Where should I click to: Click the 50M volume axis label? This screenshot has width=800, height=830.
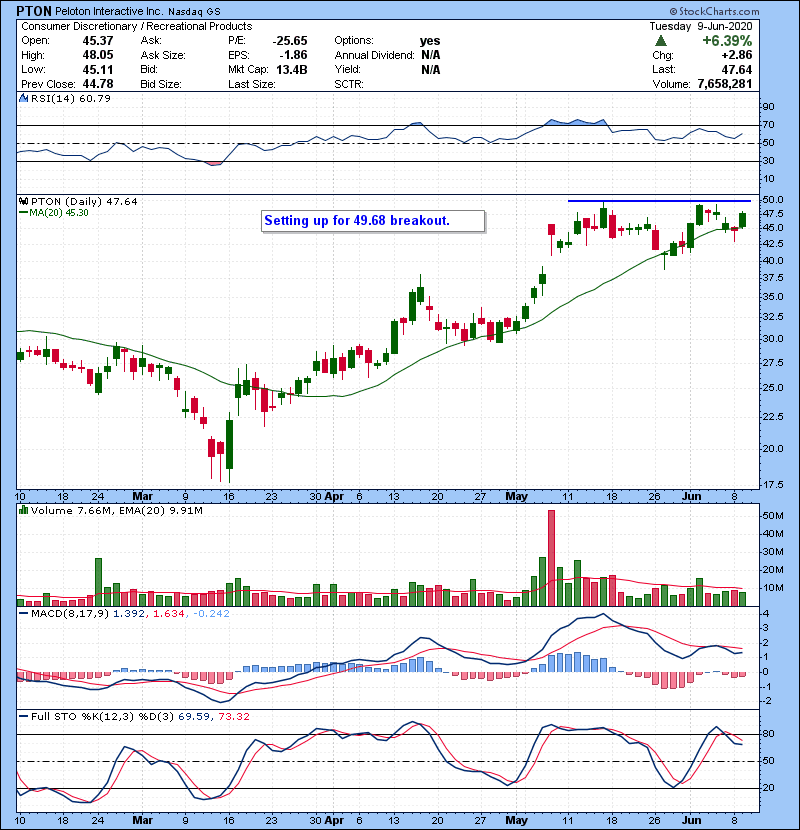tap(773, 516)
